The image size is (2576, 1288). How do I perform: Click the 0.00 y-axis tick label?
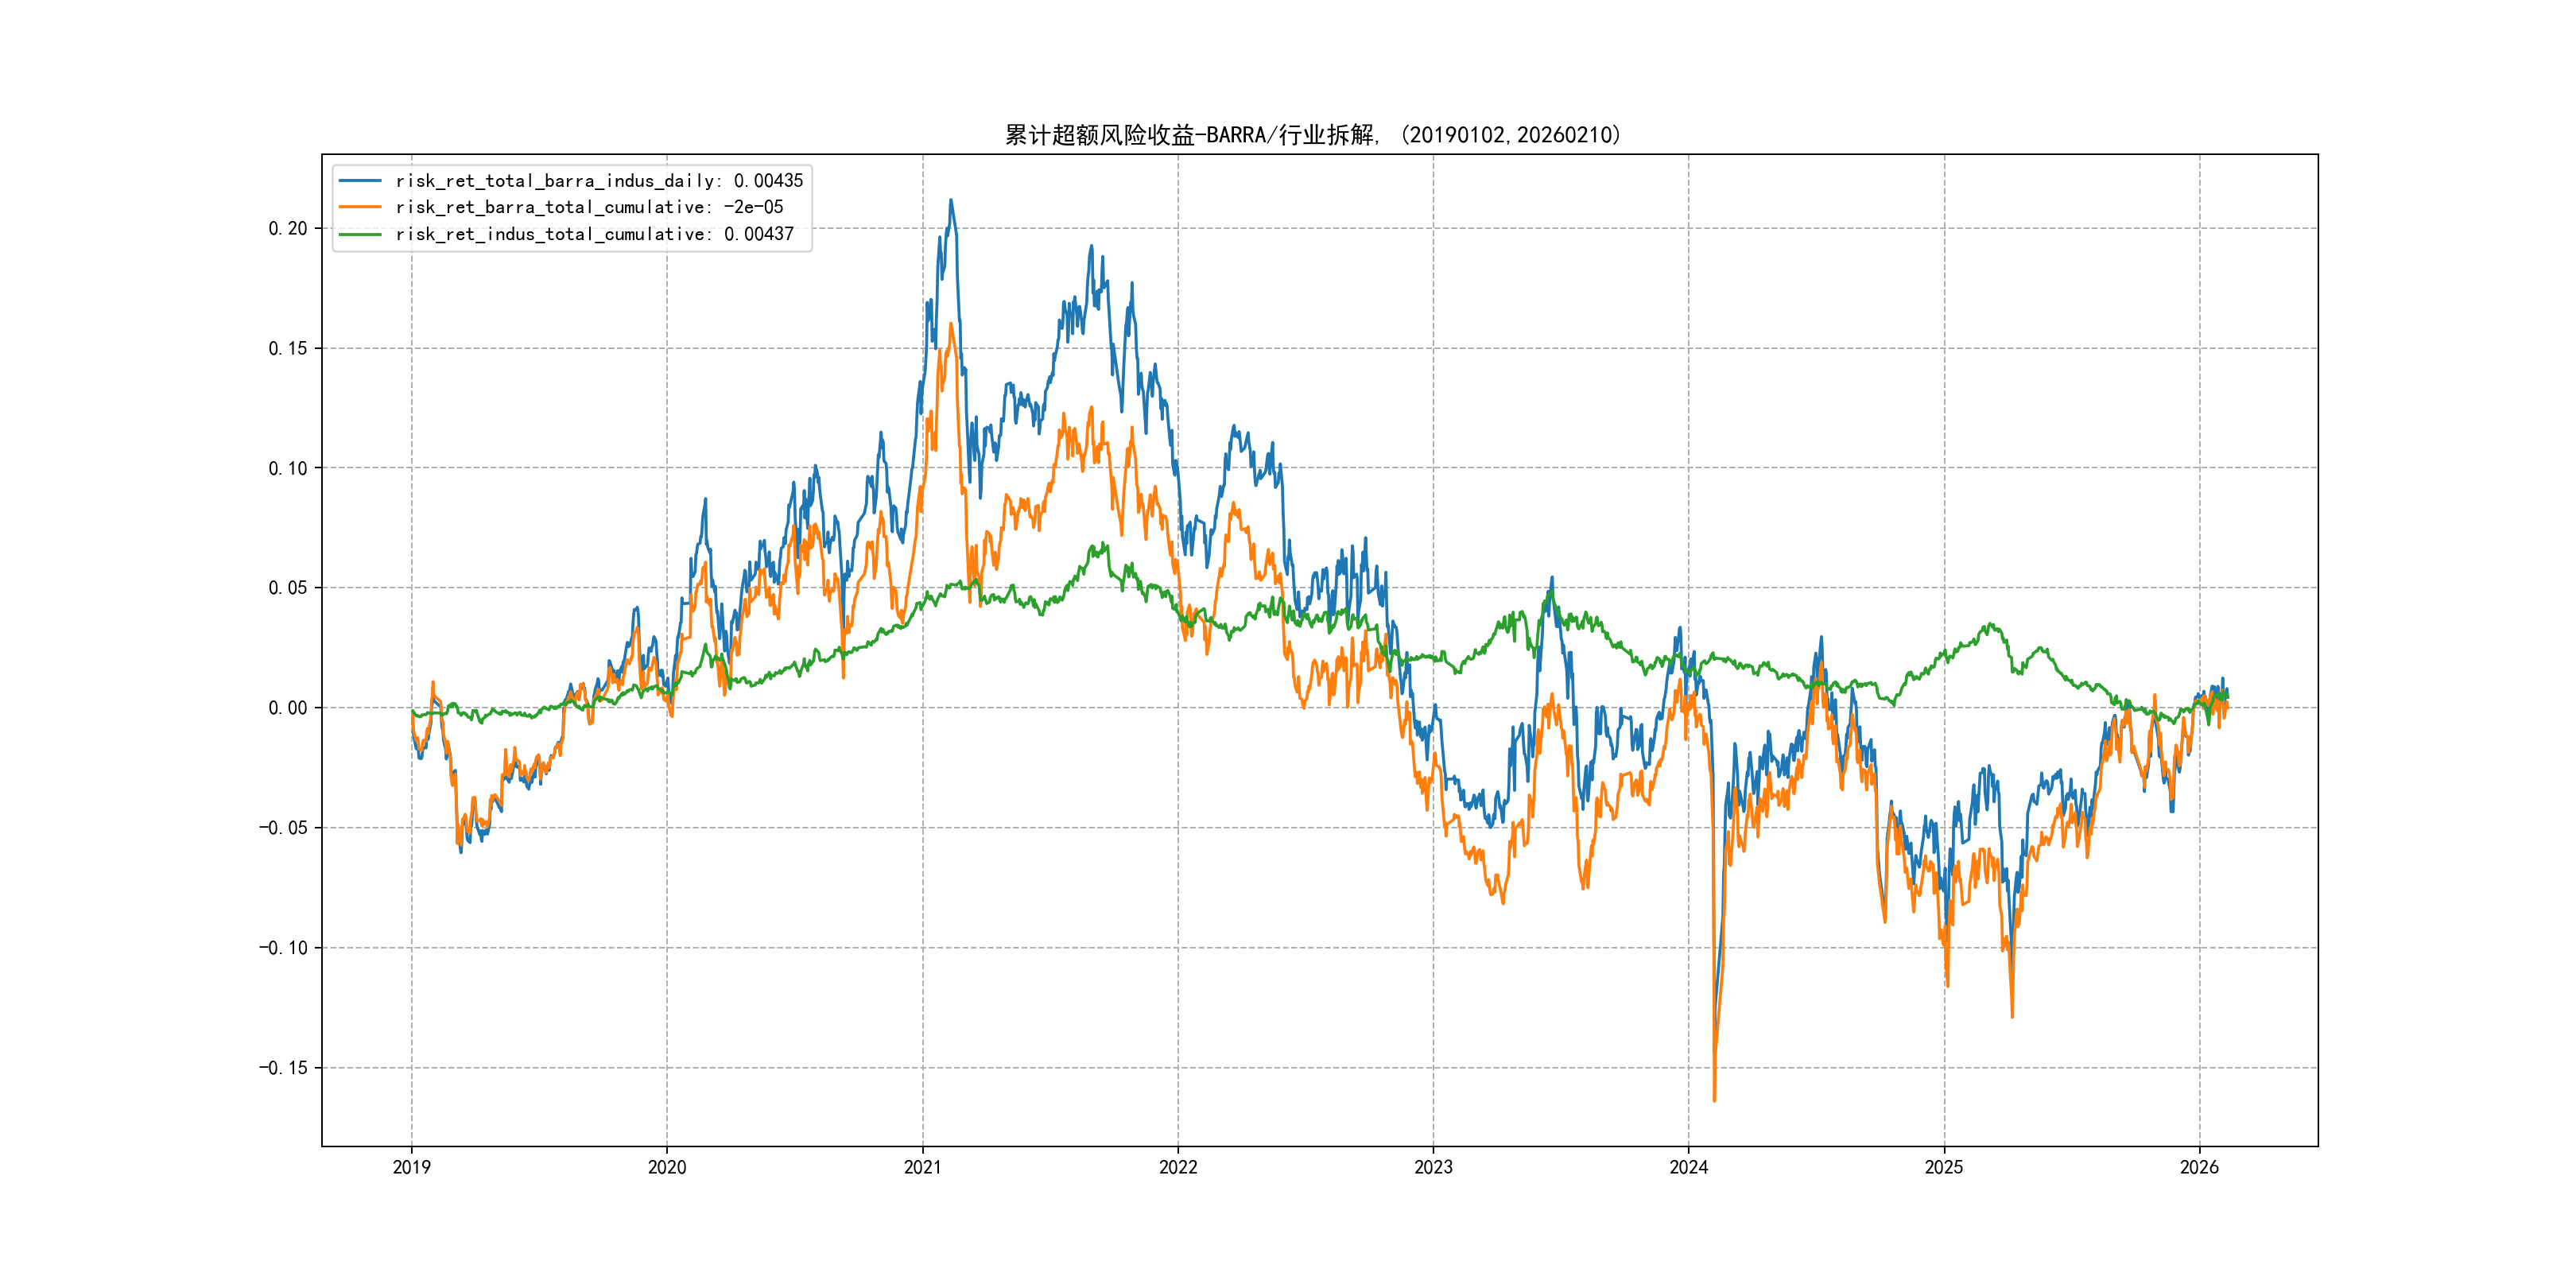[287, 708]
